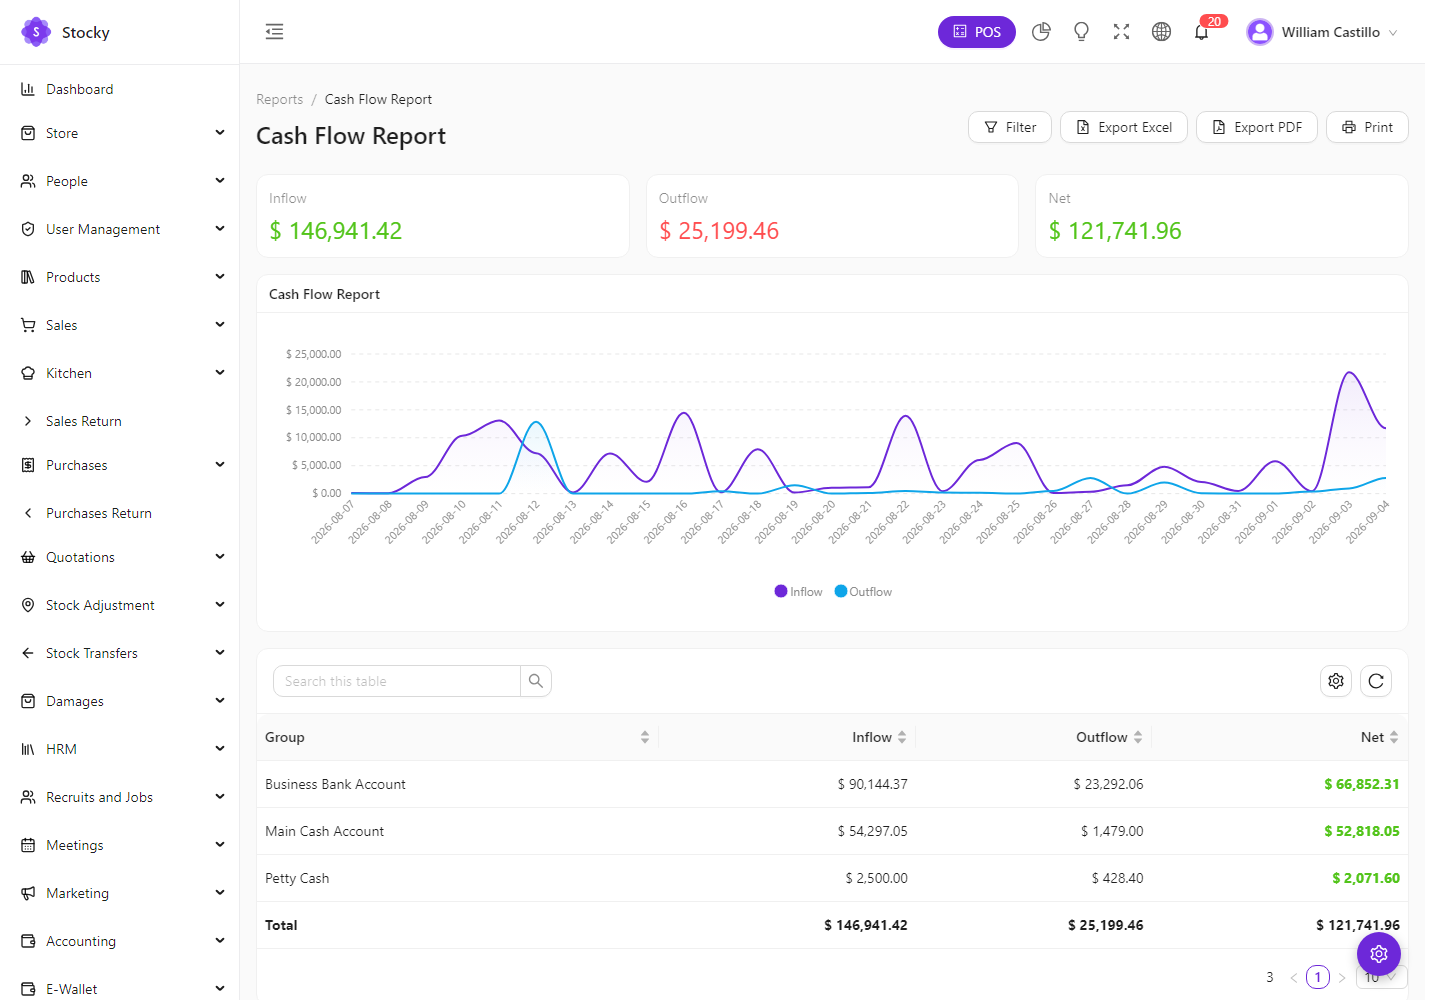Collapse the sidebar menu icon

pos(274,32)
